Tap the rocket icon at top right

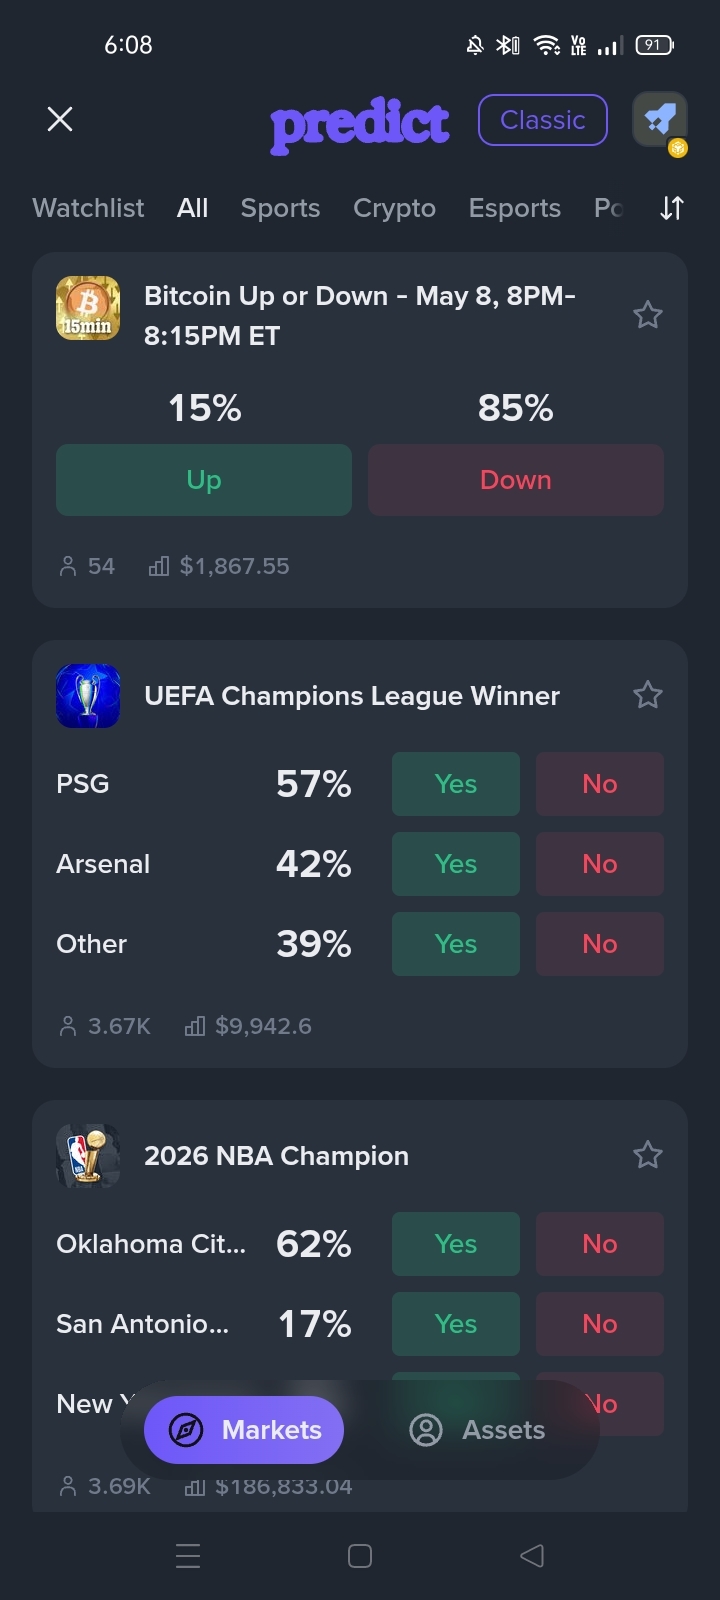click(660, 120)
